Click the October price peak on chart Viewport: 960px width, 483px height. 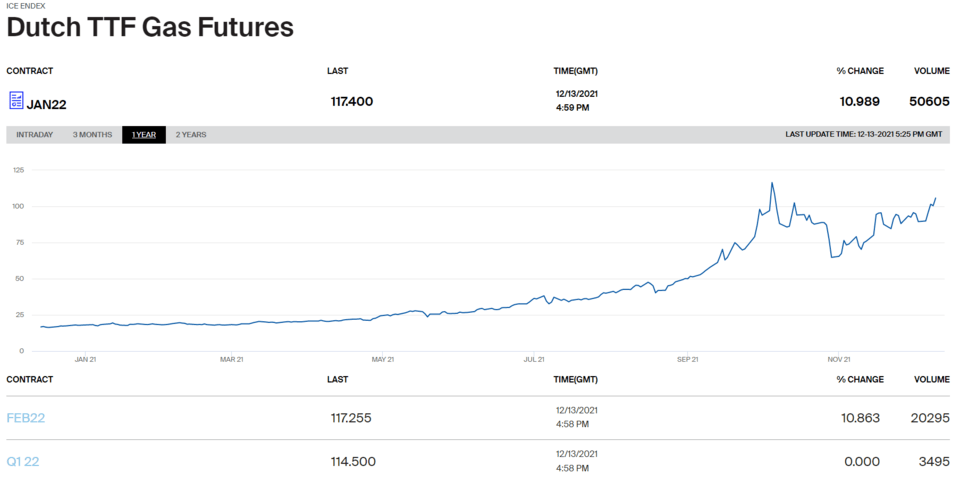click(772, 182)
